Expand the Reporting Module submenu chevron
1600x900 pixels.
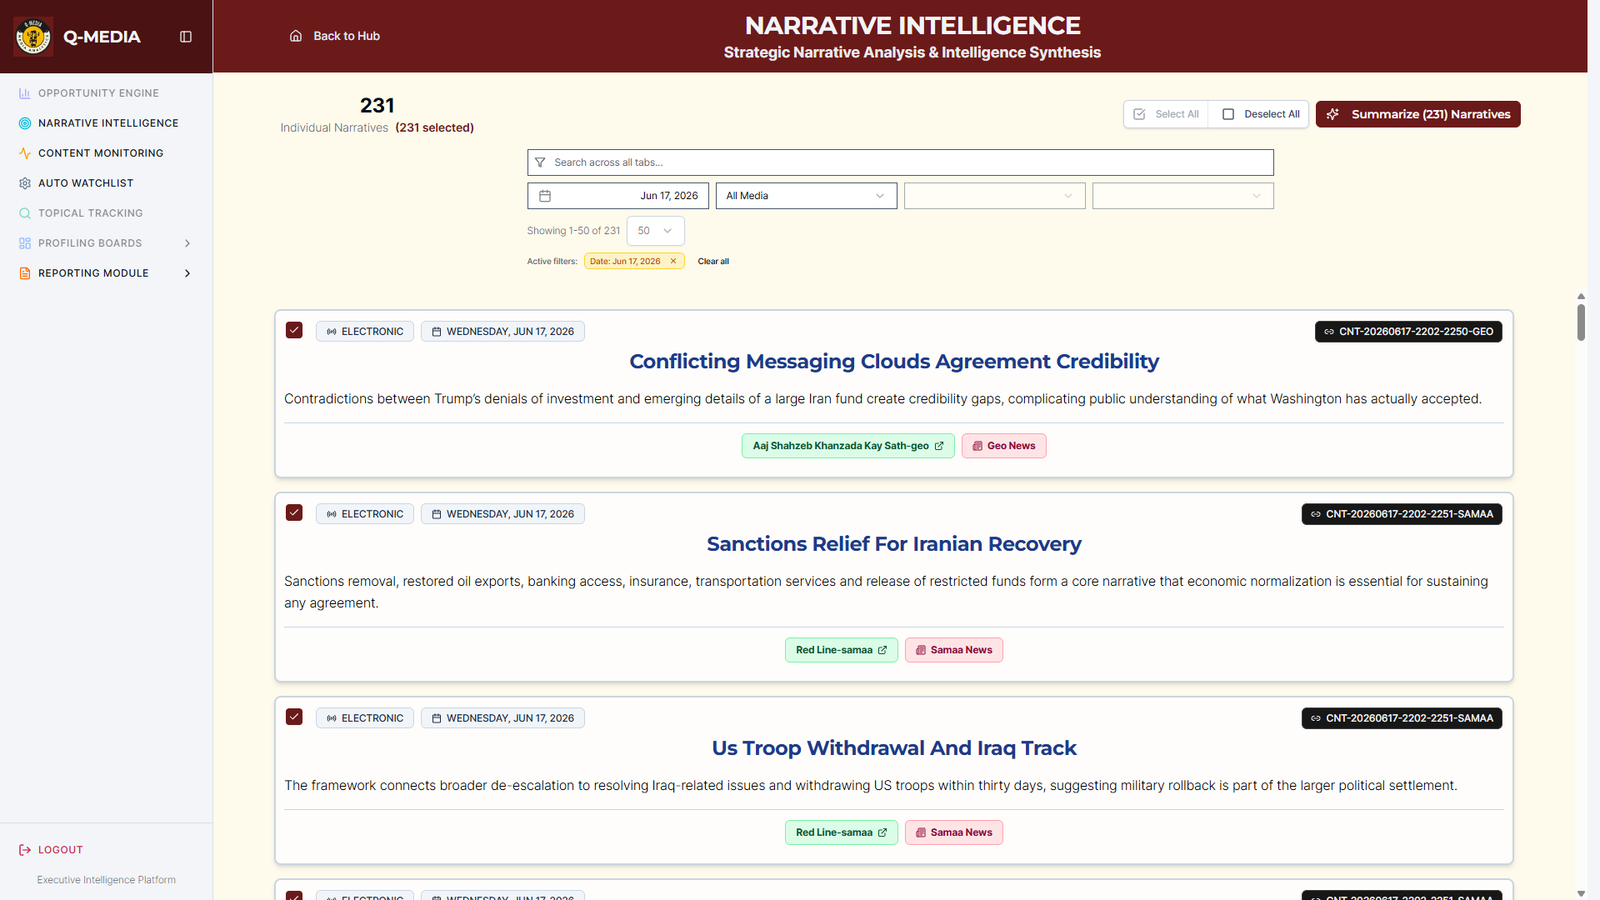(x=187, y=273)
